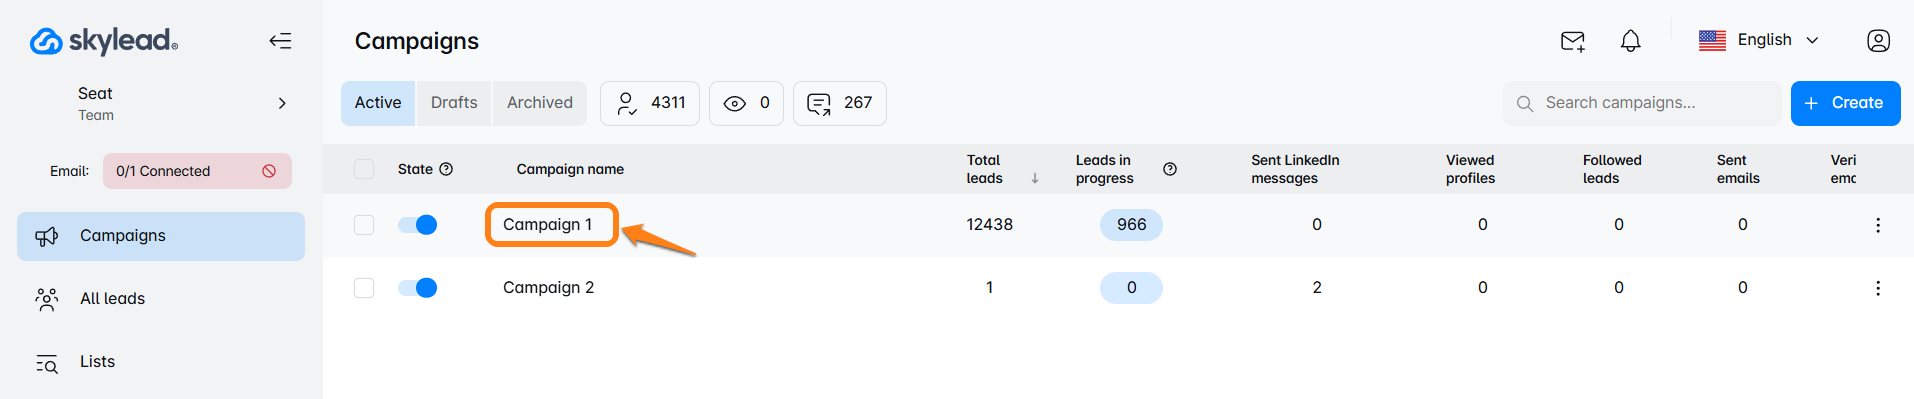Viewport: 1914px width, 399px height.
Task: Open the user profile avatar icon
Action: [1879, 41]
